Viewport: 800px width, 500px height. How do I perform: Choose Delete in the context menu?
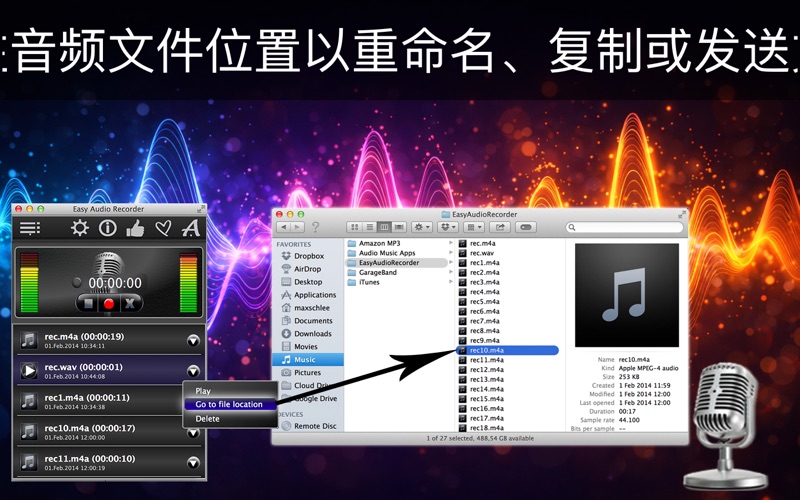pos(208,418)
